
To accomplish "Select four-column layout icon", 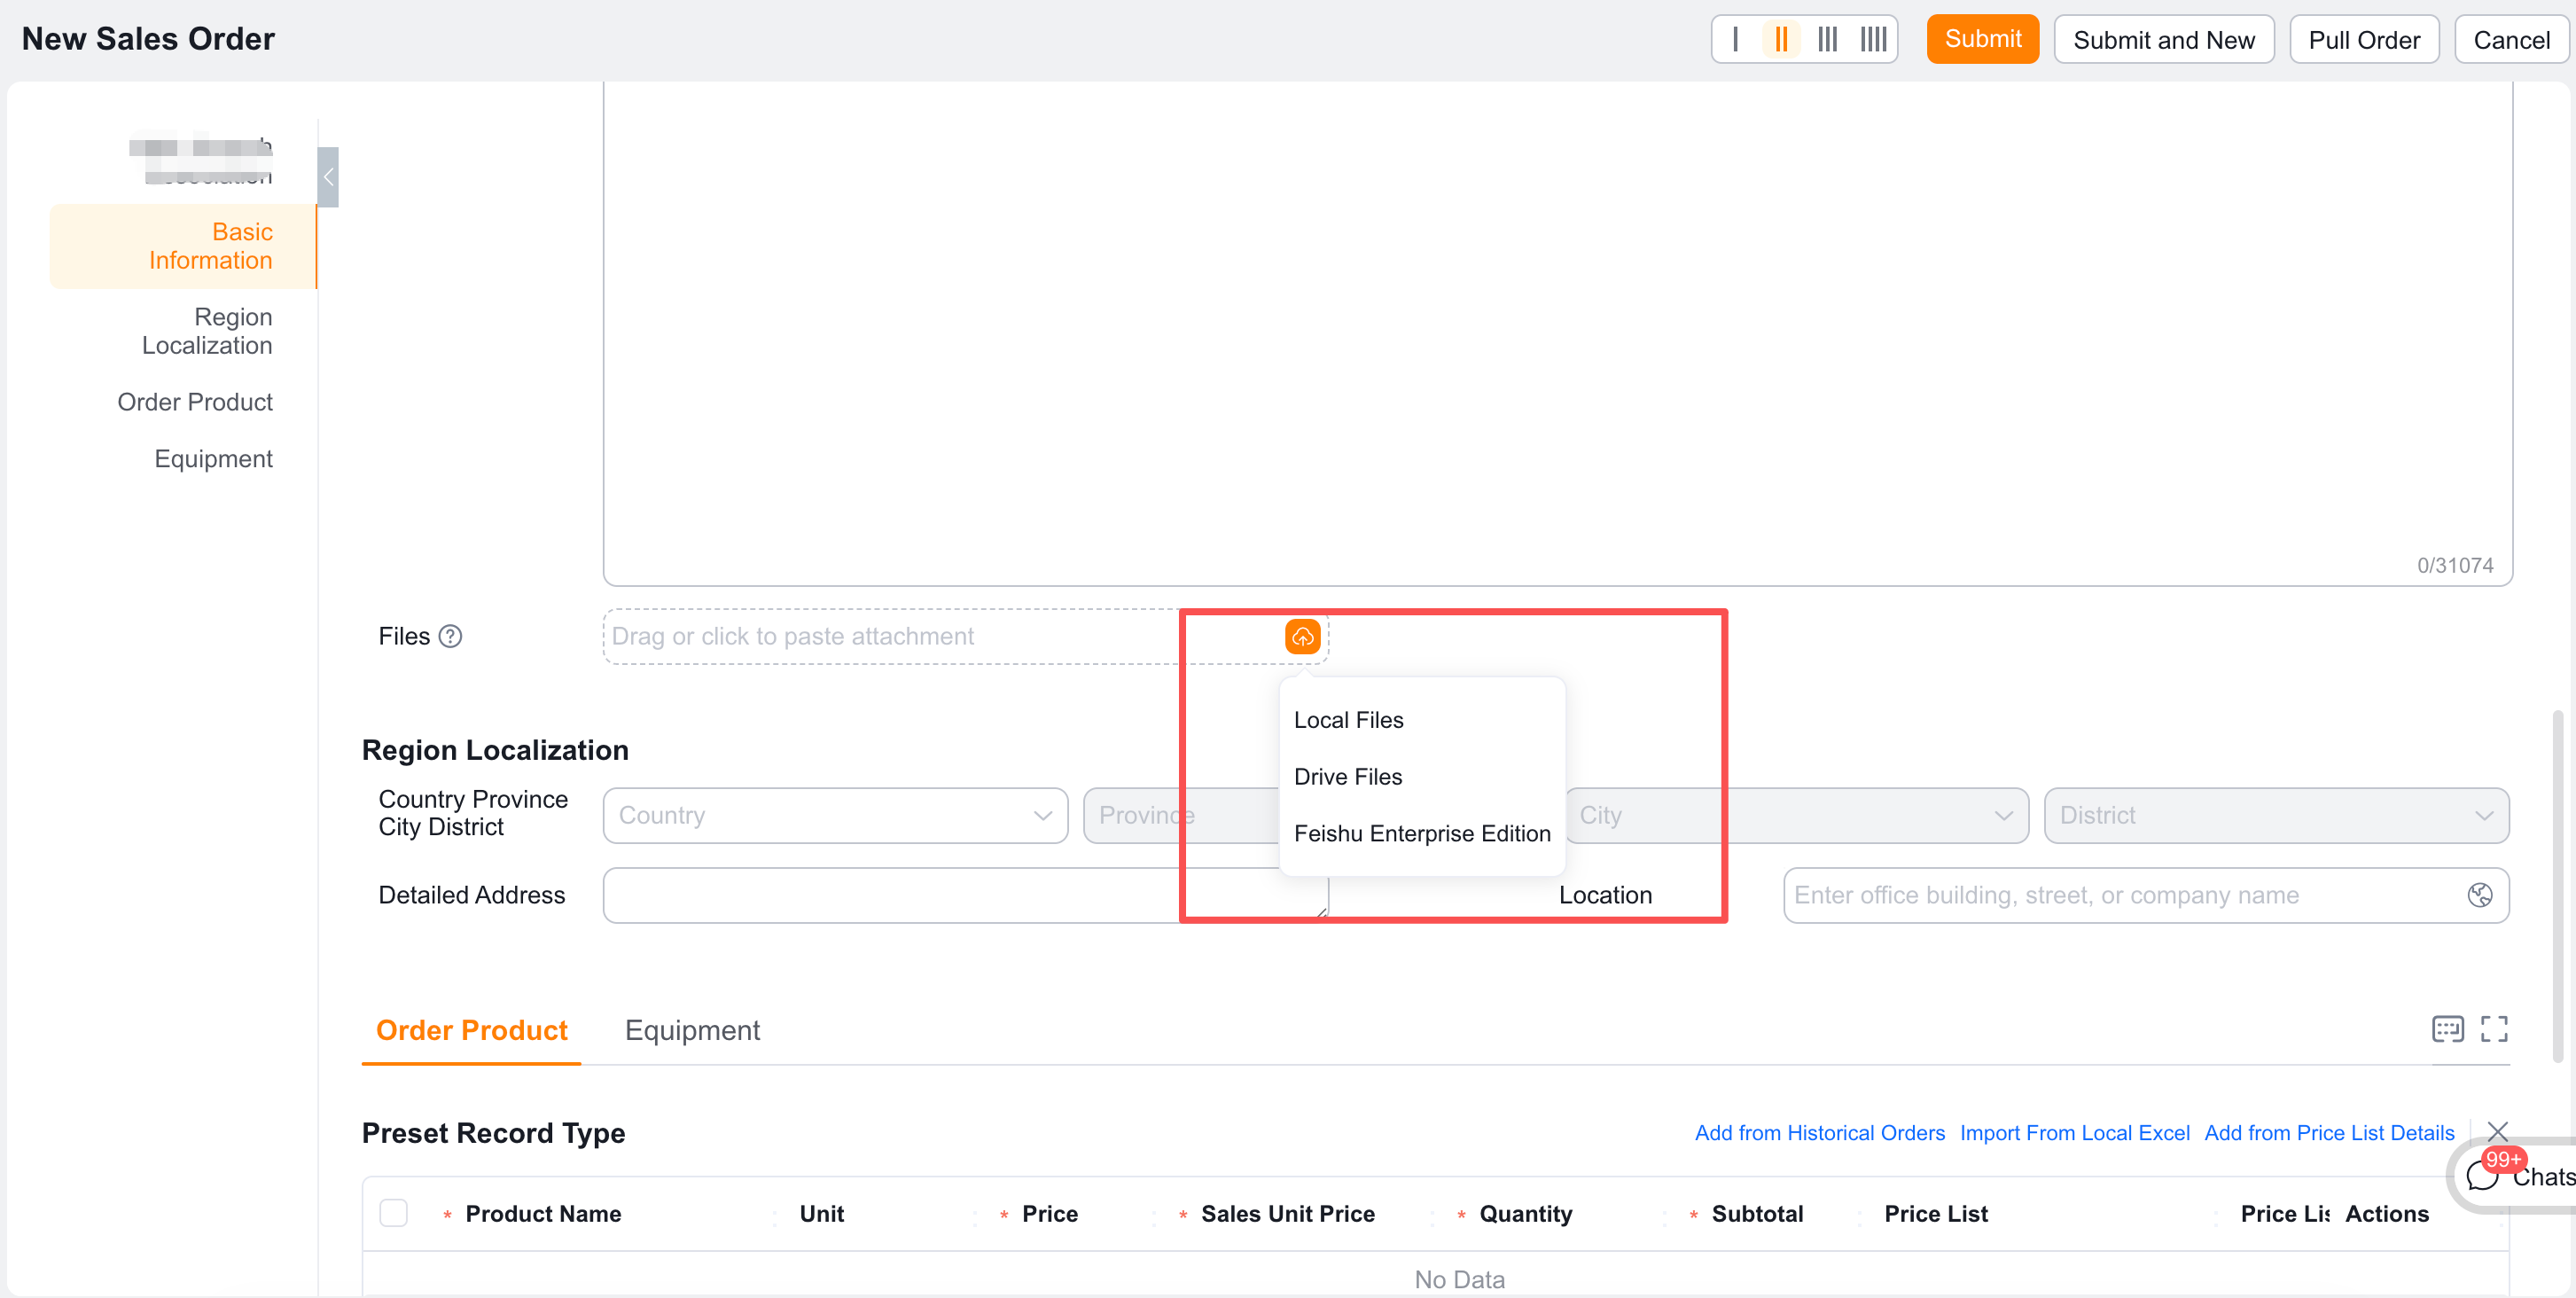I will (x=1873, y=39).
